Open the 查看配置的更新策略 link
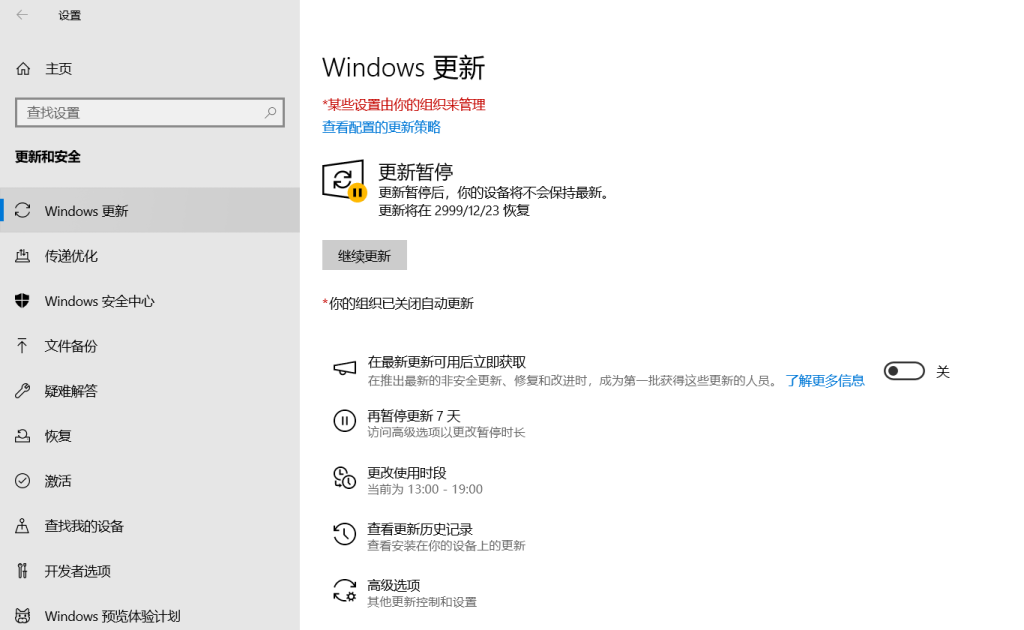Screen dimensions: 1024x630 click(381, 127)
